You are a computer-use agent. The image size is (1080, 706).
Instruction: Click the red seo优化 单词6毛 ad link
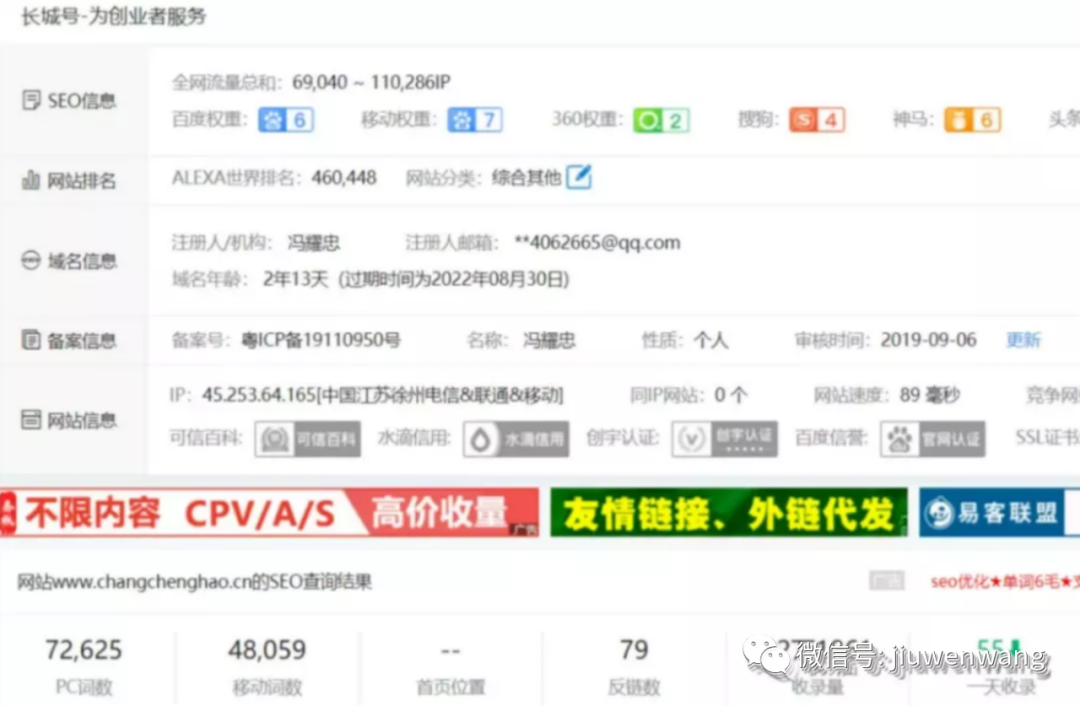1005,582
